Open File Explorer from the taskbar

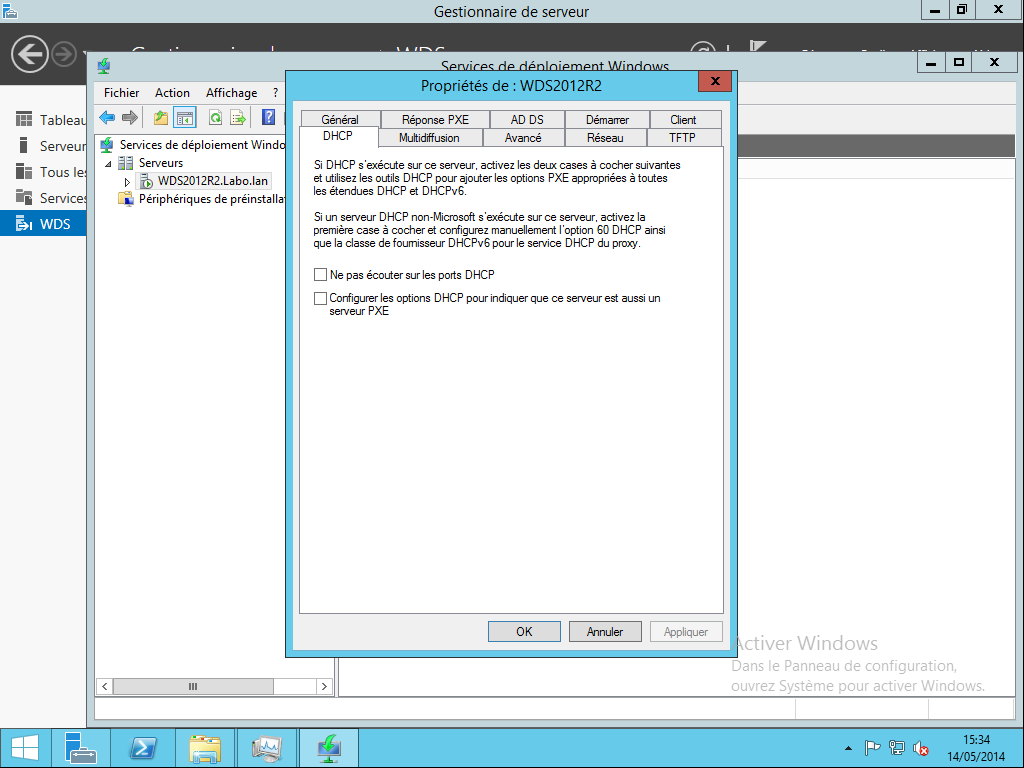[x=204, y=748]
